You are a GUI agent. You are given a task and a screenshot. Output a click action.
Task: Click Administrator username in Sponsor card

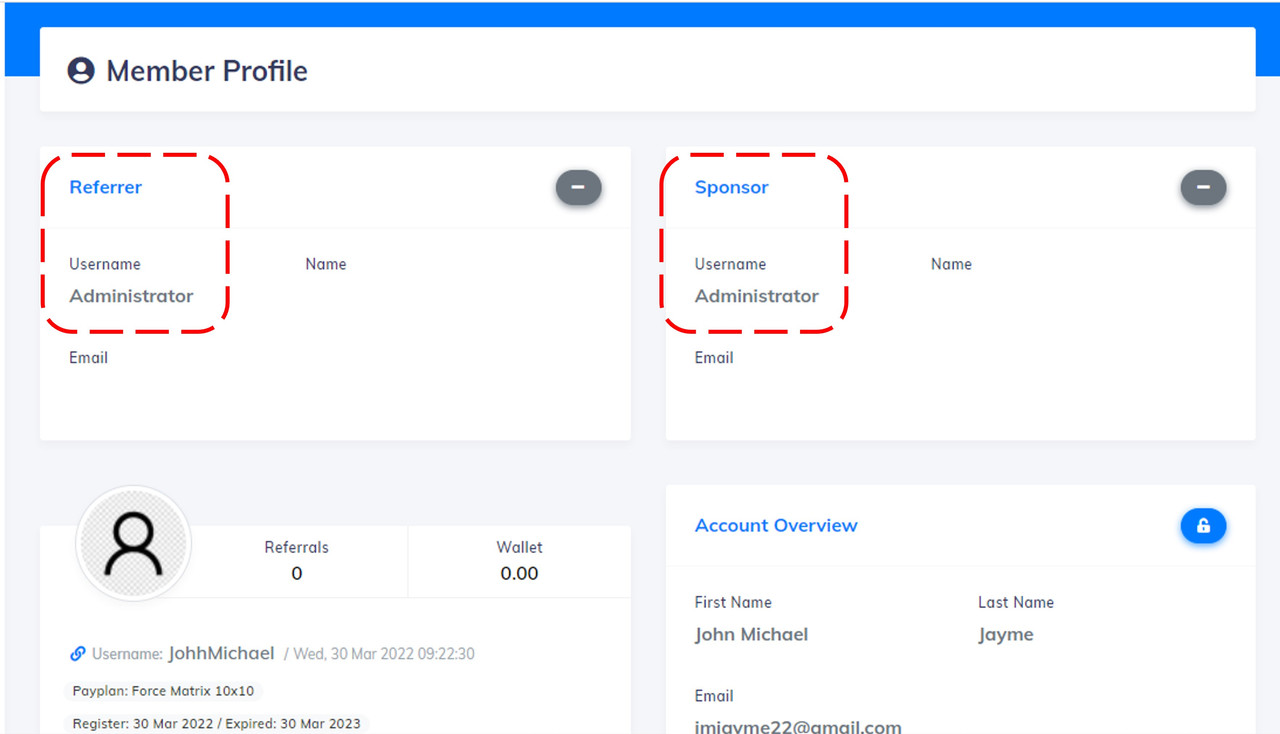coord(757,296)
